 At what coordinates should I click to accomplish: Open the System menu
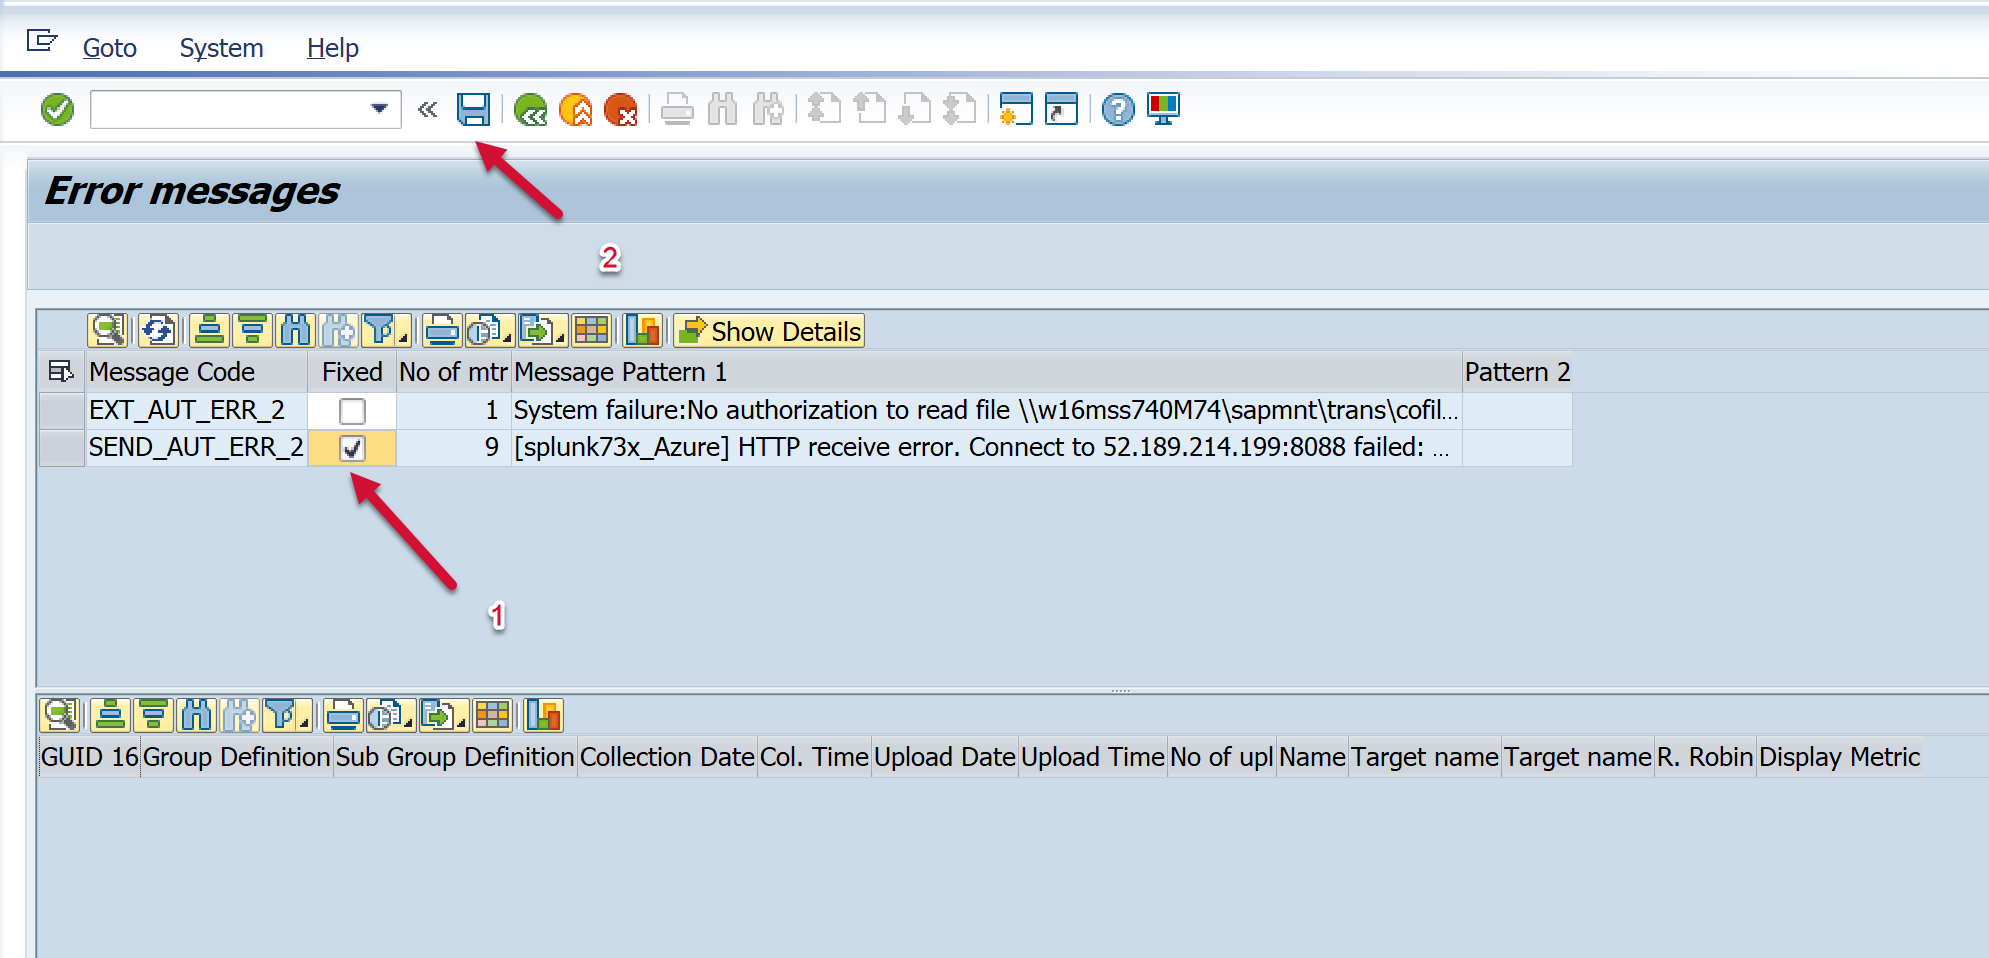(x=221, y=48)
